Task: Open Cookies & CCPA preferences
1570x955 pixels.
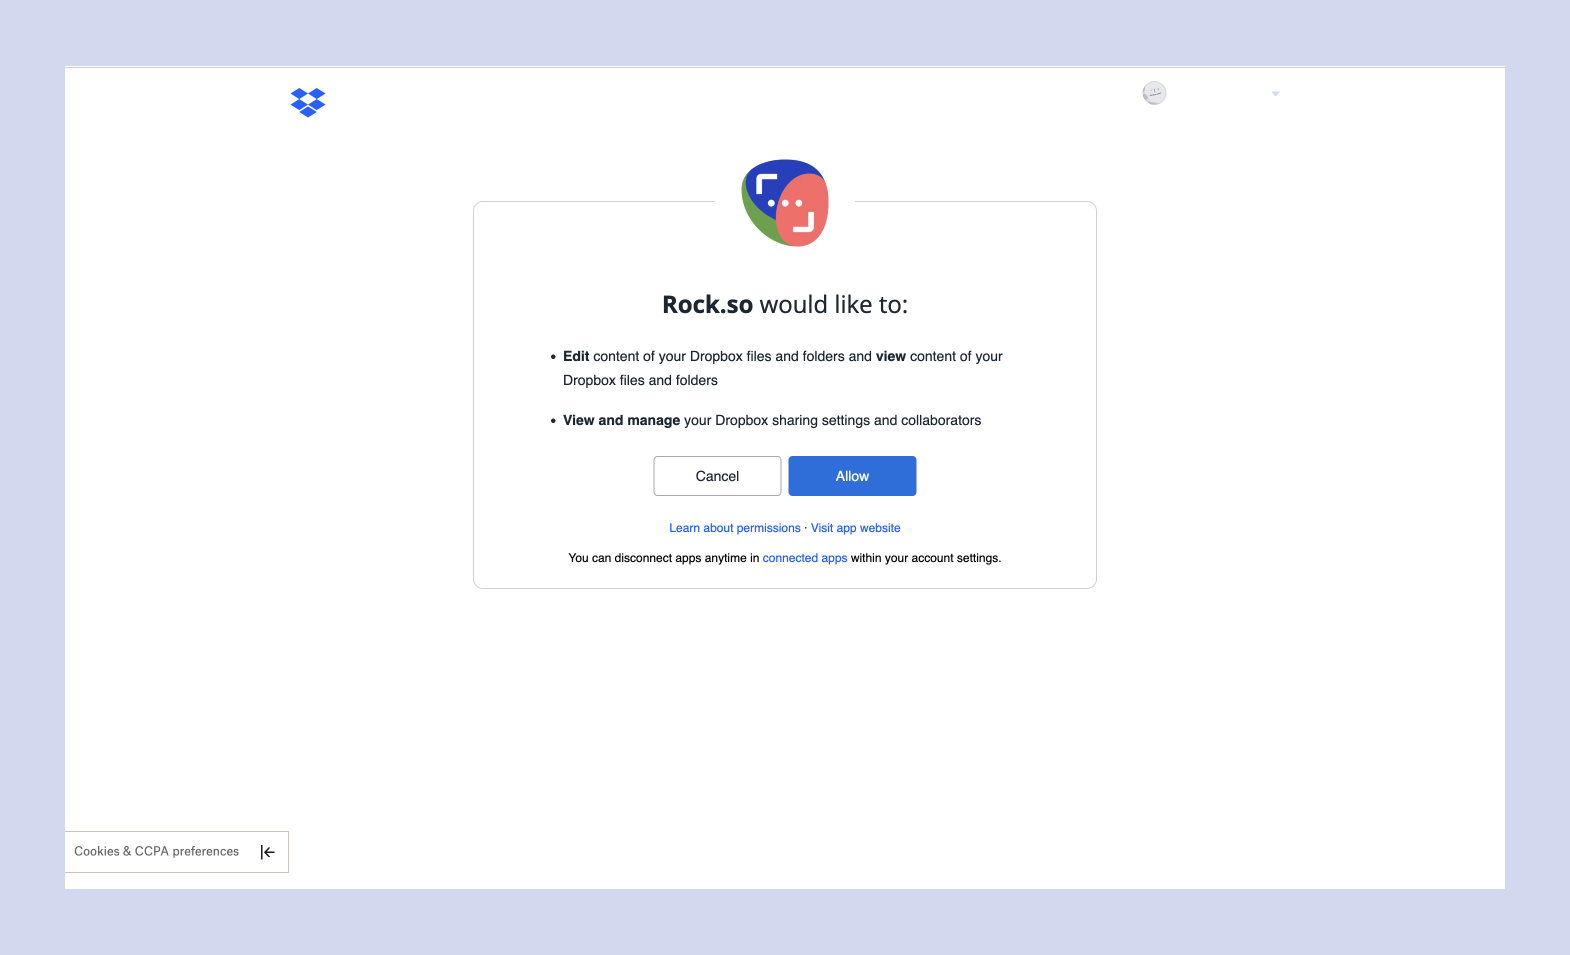Action: [156, 852]
